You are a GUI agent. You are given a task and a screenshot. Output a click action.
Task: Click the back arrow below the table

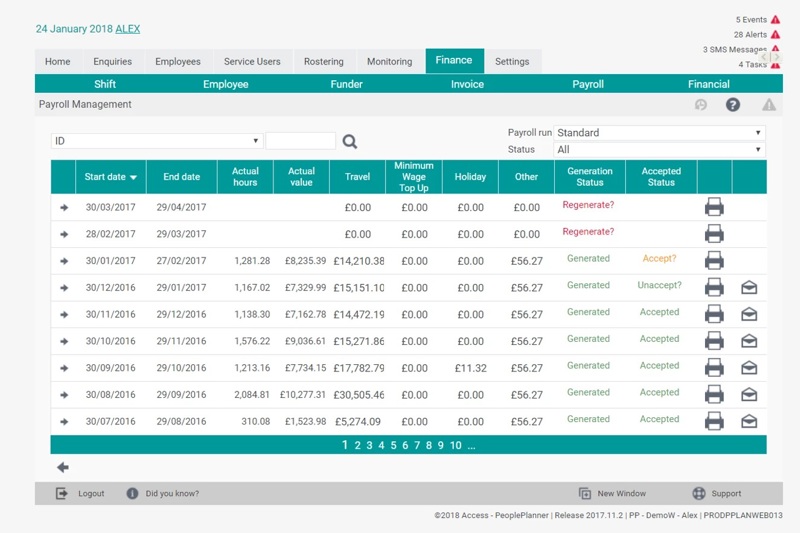tap(63, 467)
